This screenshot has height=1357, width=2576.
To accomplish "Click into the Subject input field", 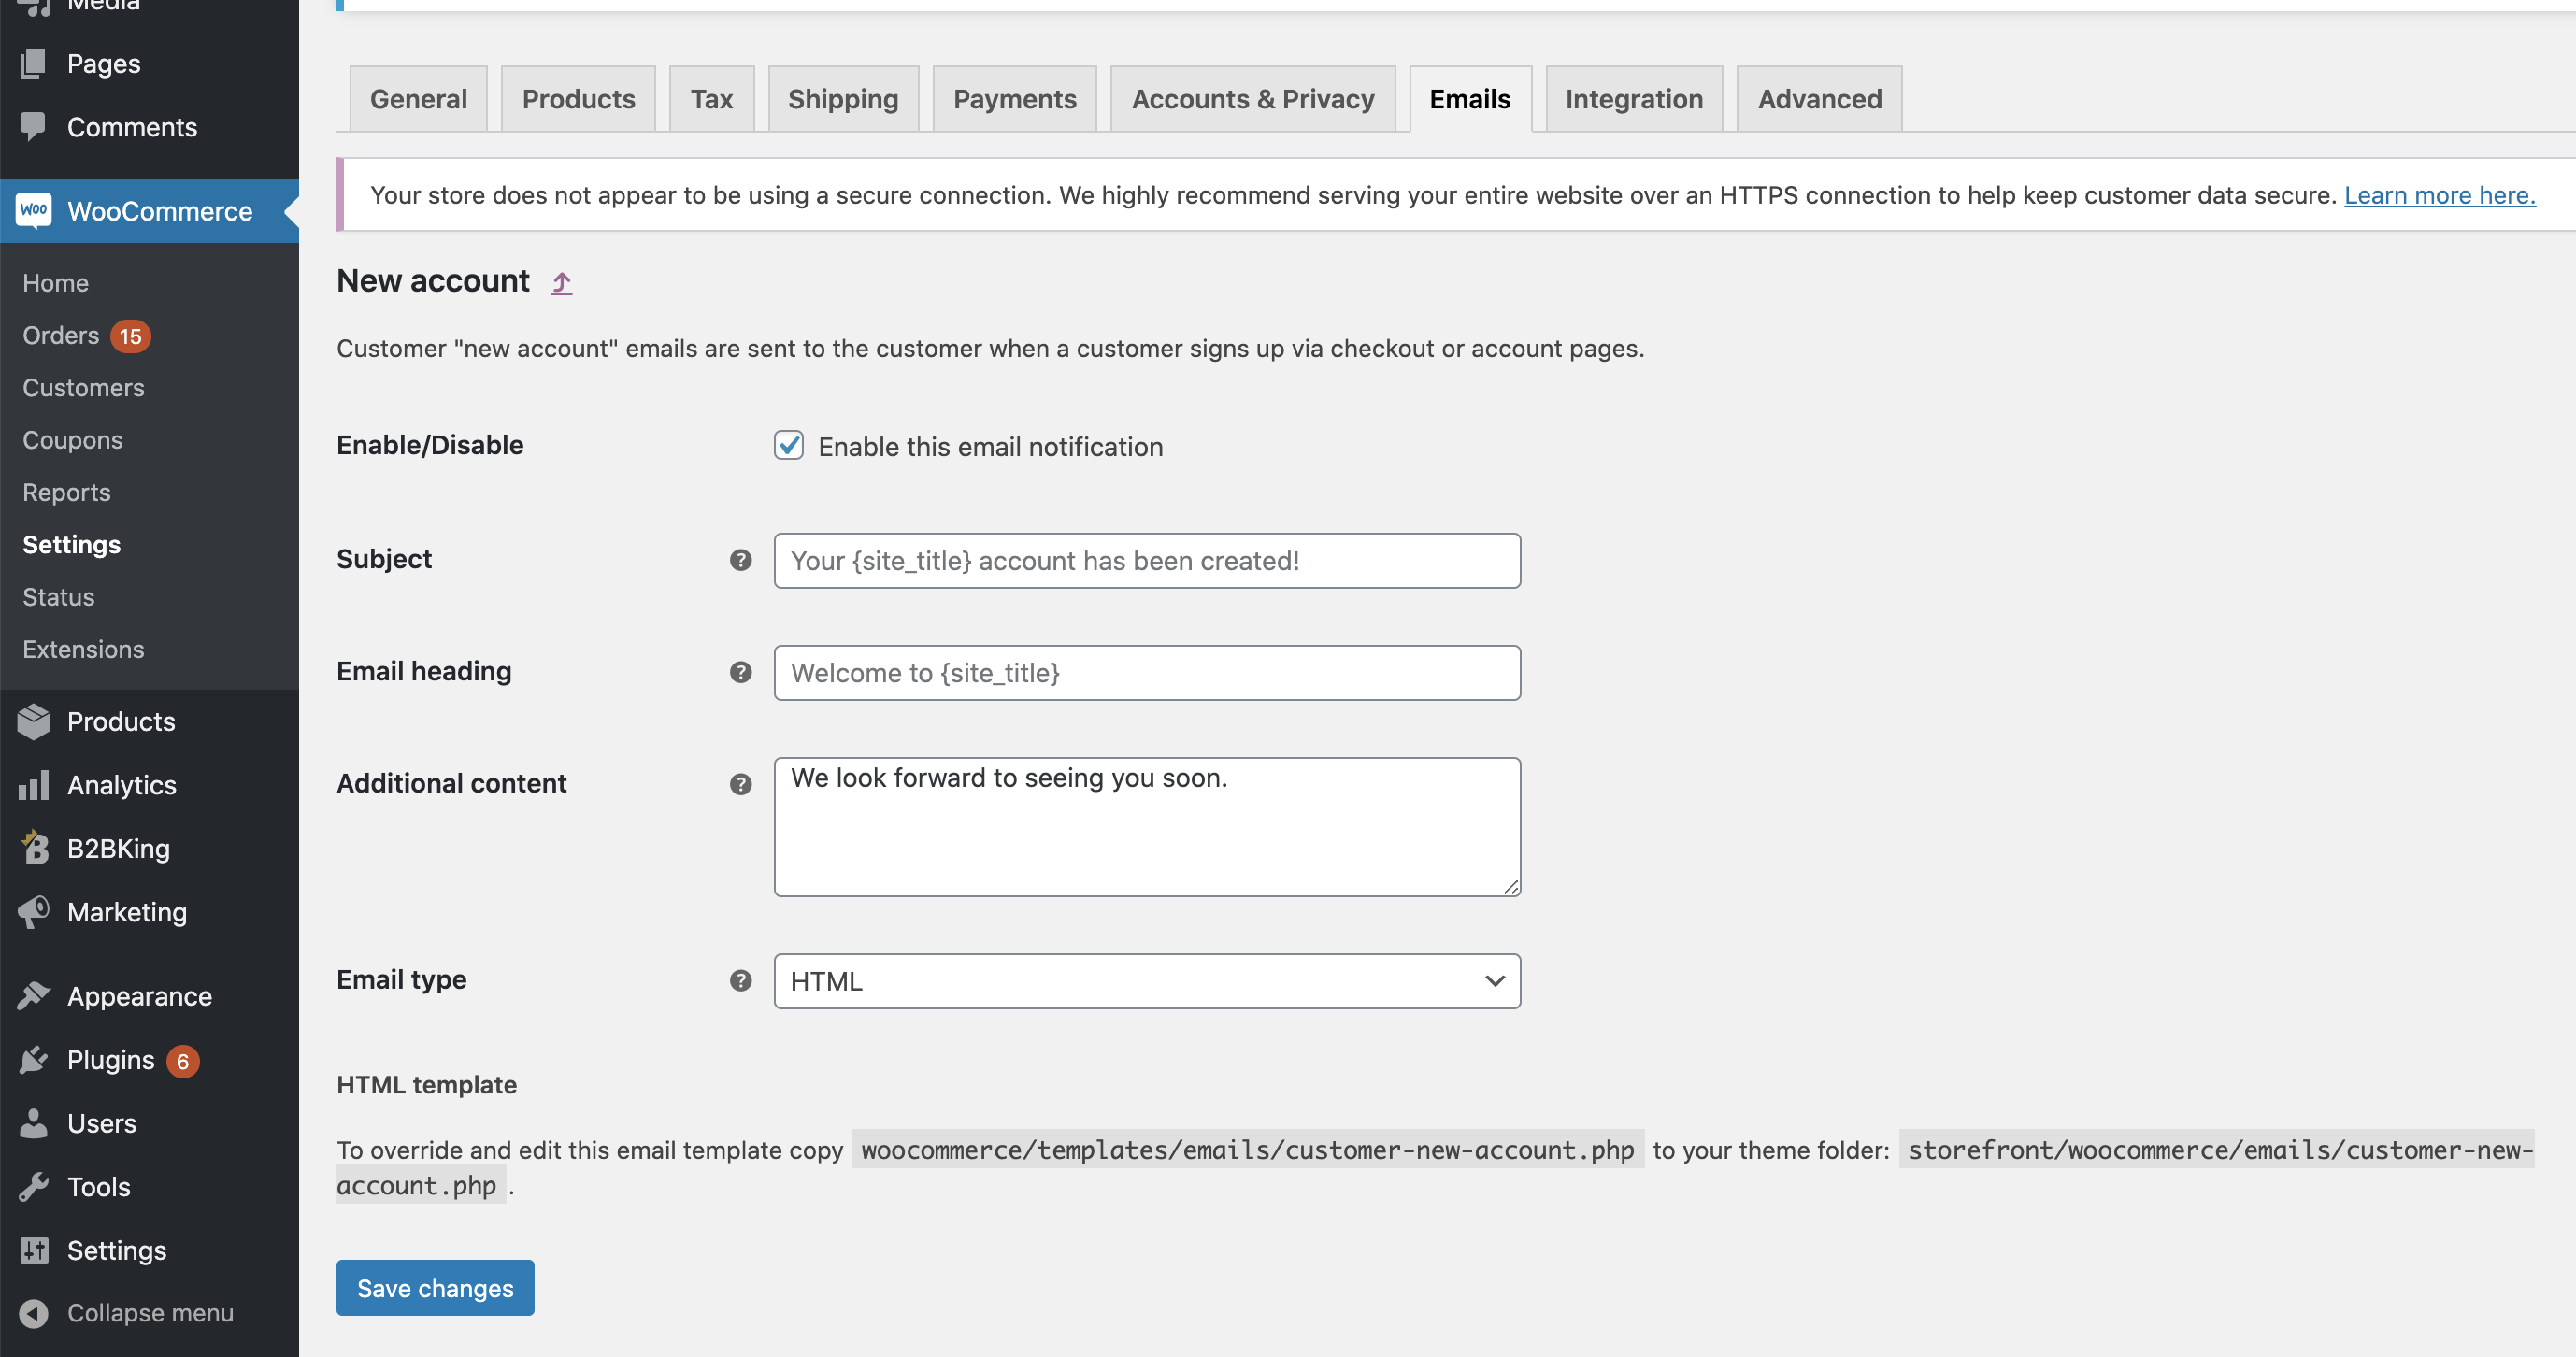I will 1147,560.
